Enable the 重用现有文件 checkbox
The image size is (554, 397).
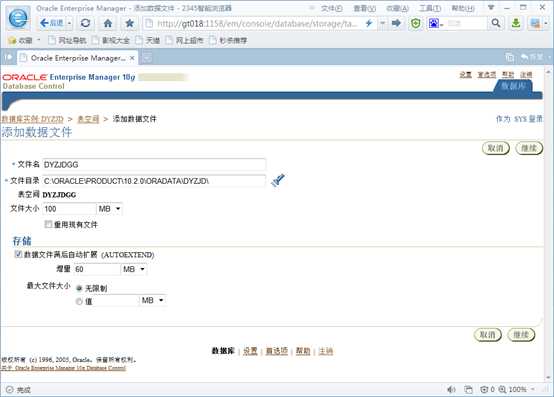(48, 224)
